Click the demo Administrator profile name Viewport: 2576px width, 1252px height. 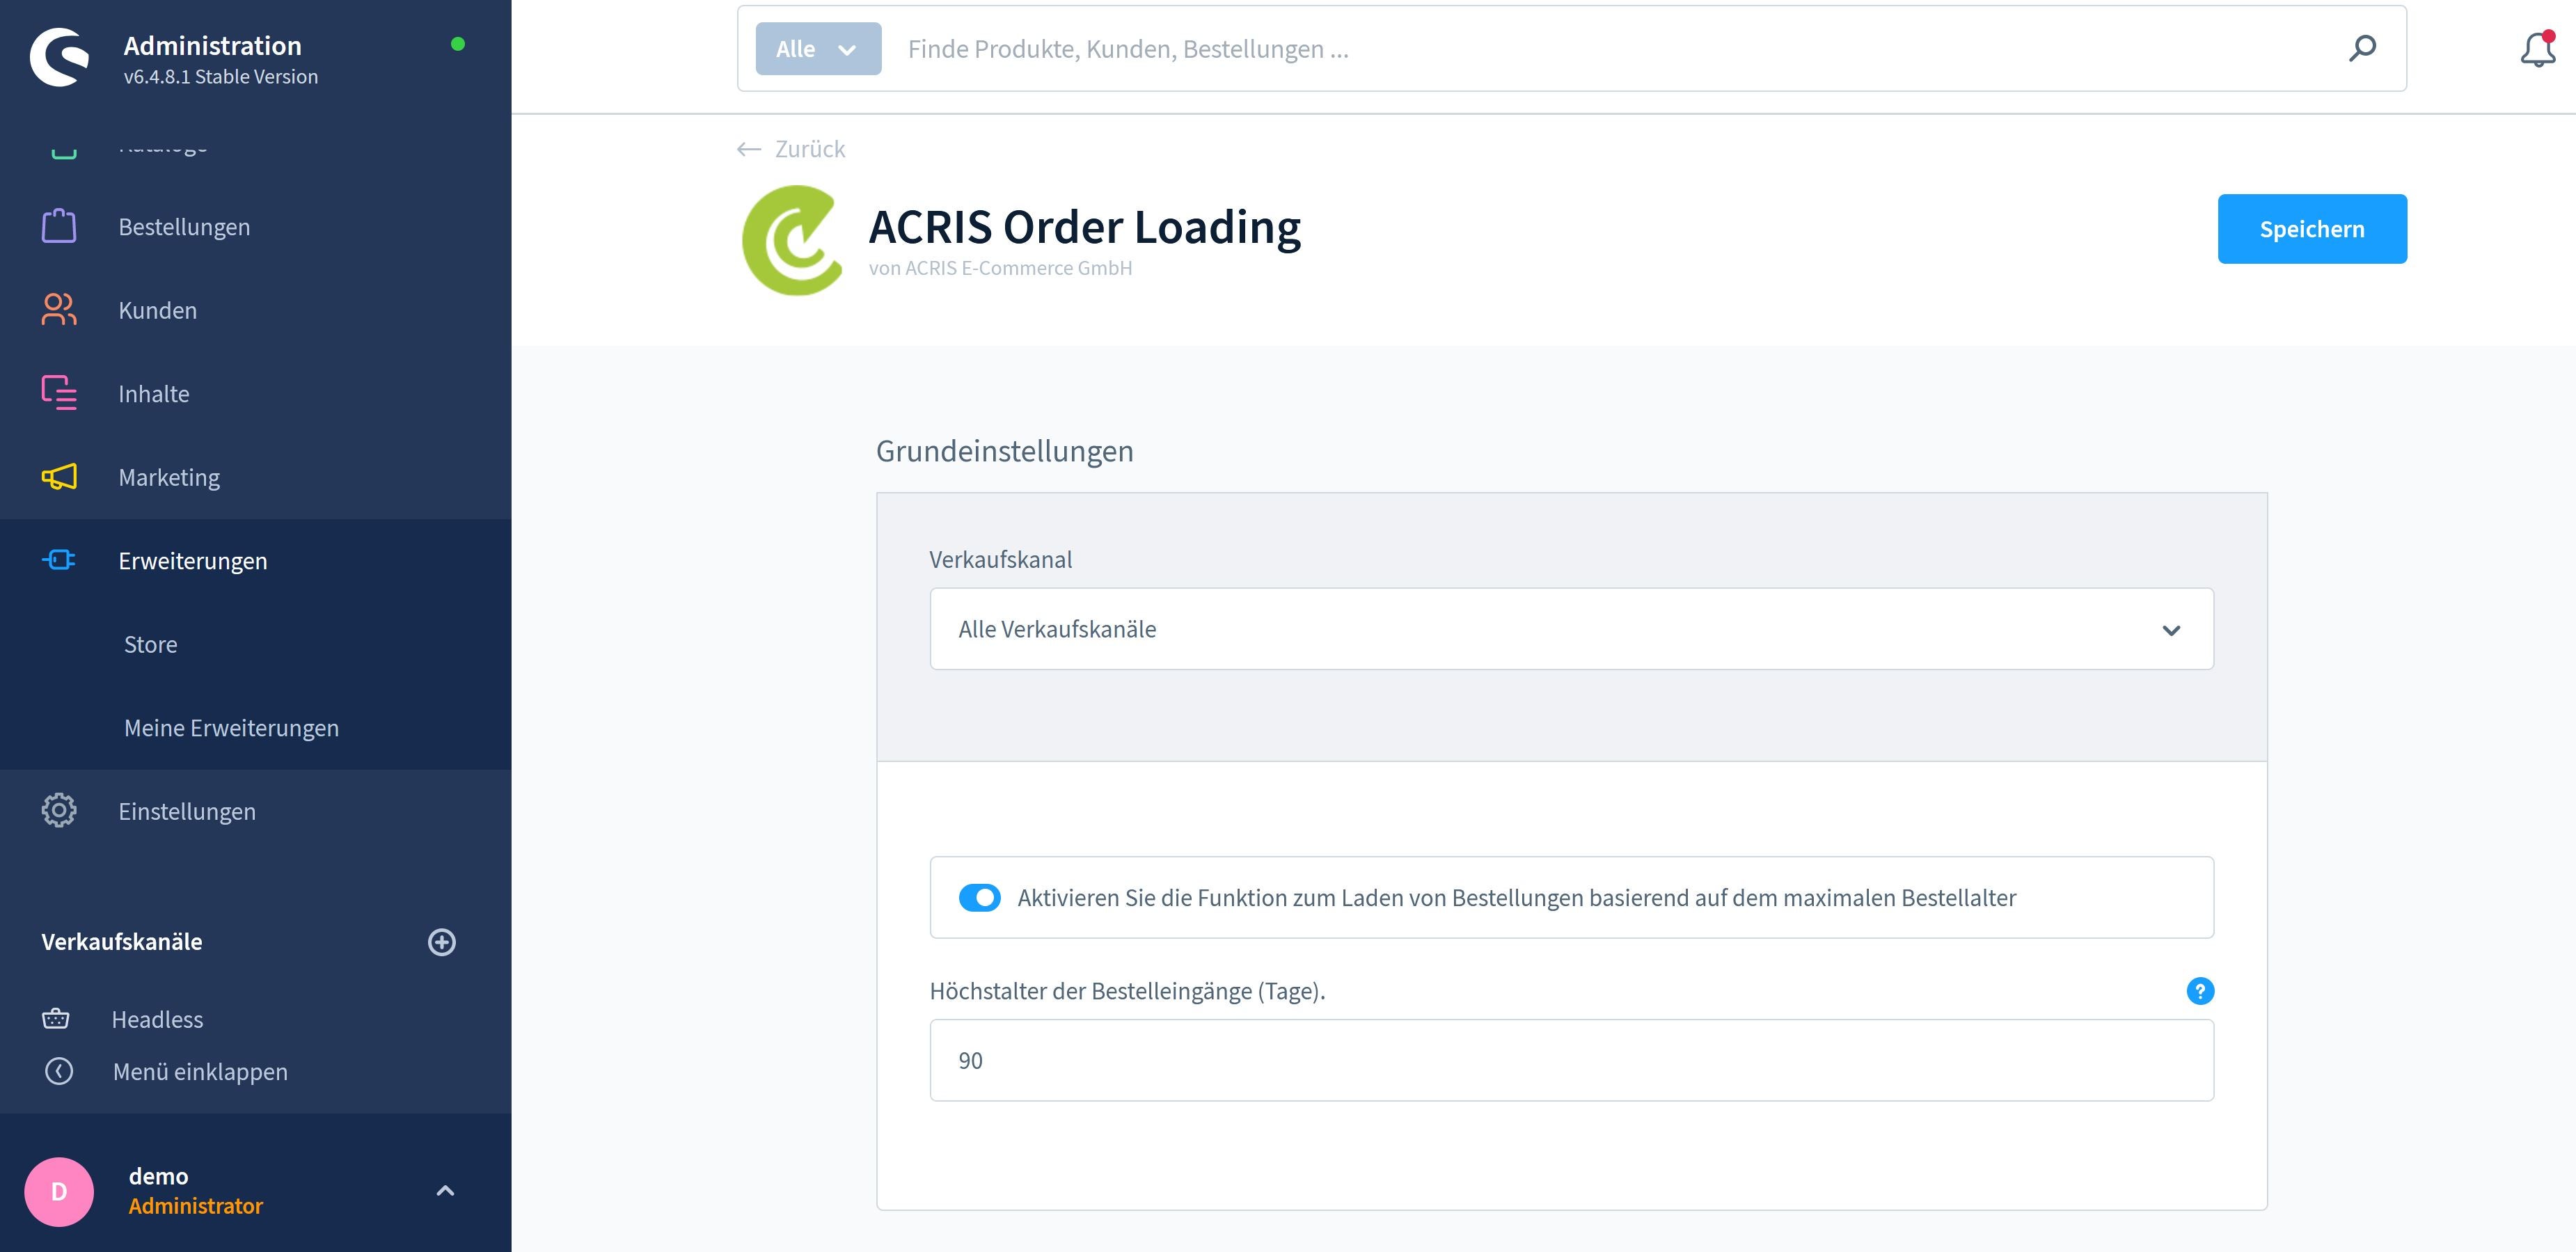tap(195, 1191)
